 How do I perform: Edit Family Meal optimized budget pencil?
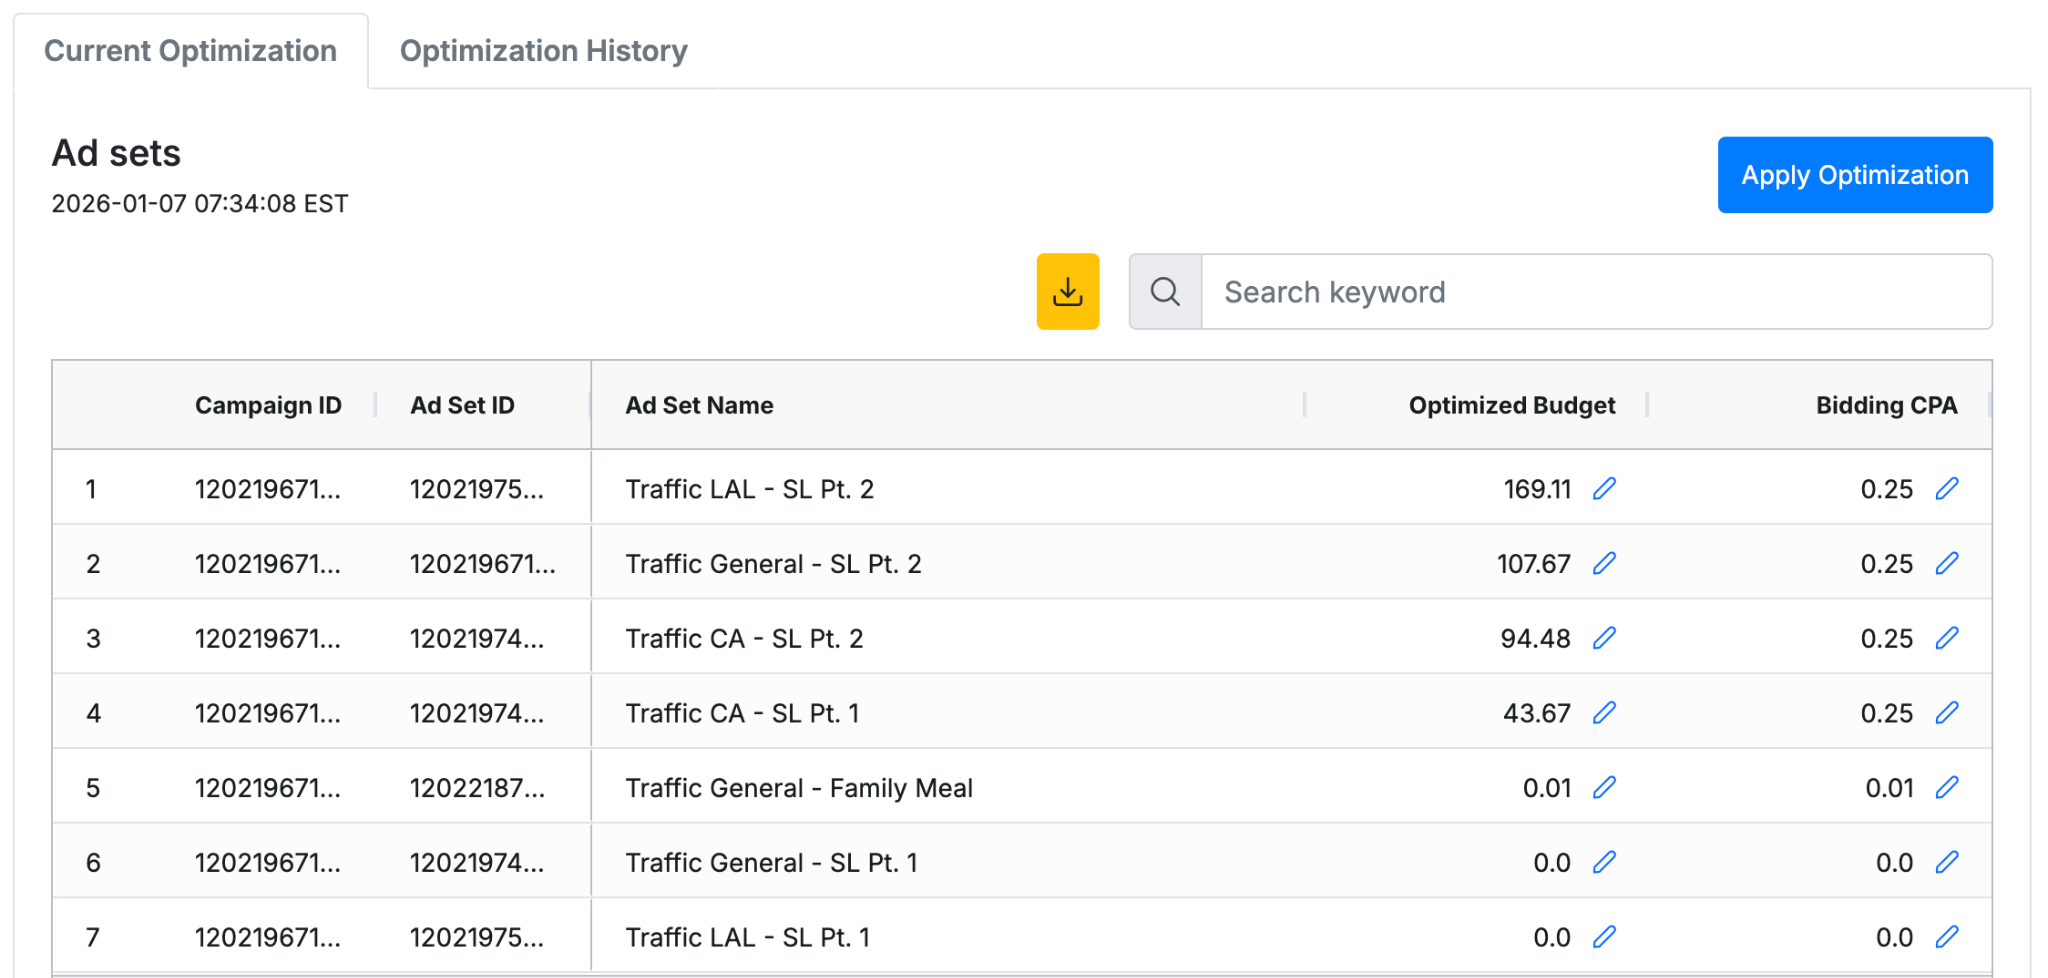tap(1604, 787)
